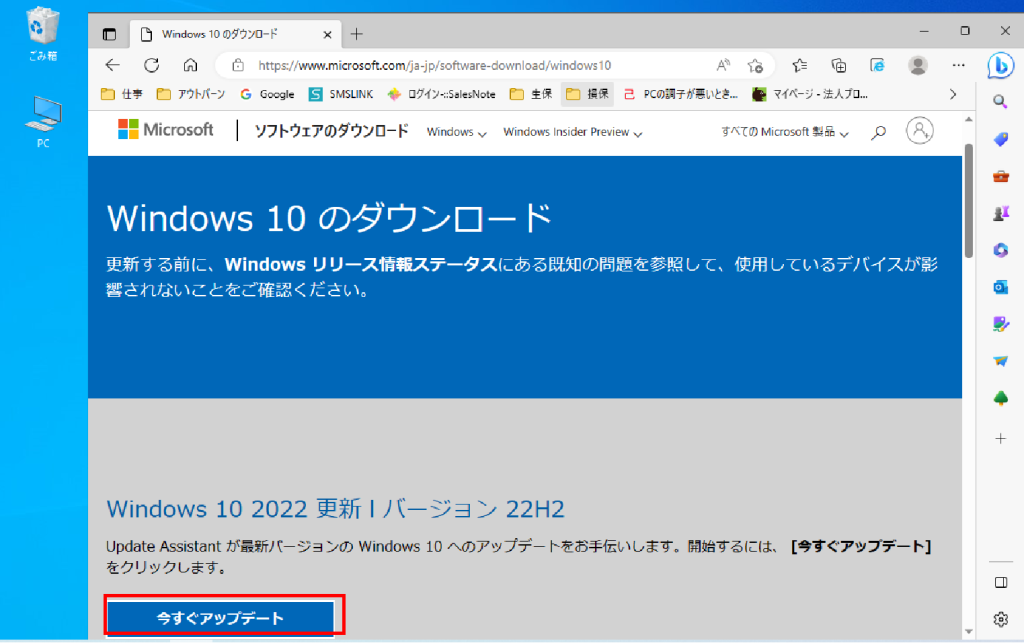Open the sidebar Microsoft 365 icon

(x=1000, y=250)
